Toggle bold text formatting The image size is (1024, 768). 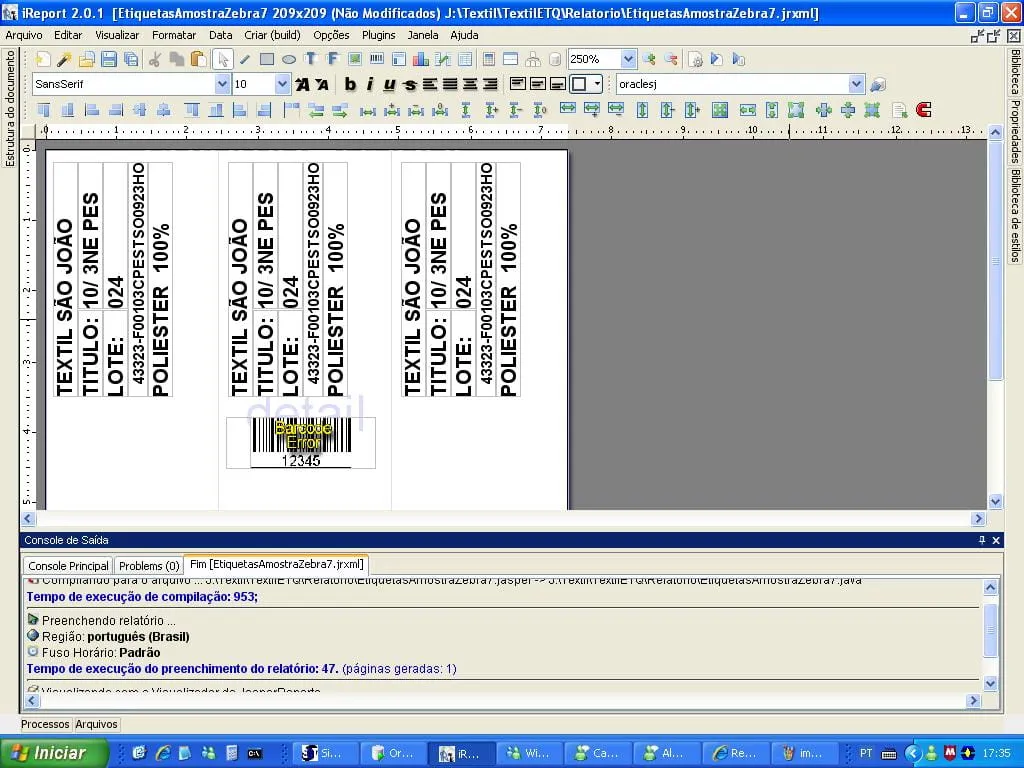click(x=350, y=84)
